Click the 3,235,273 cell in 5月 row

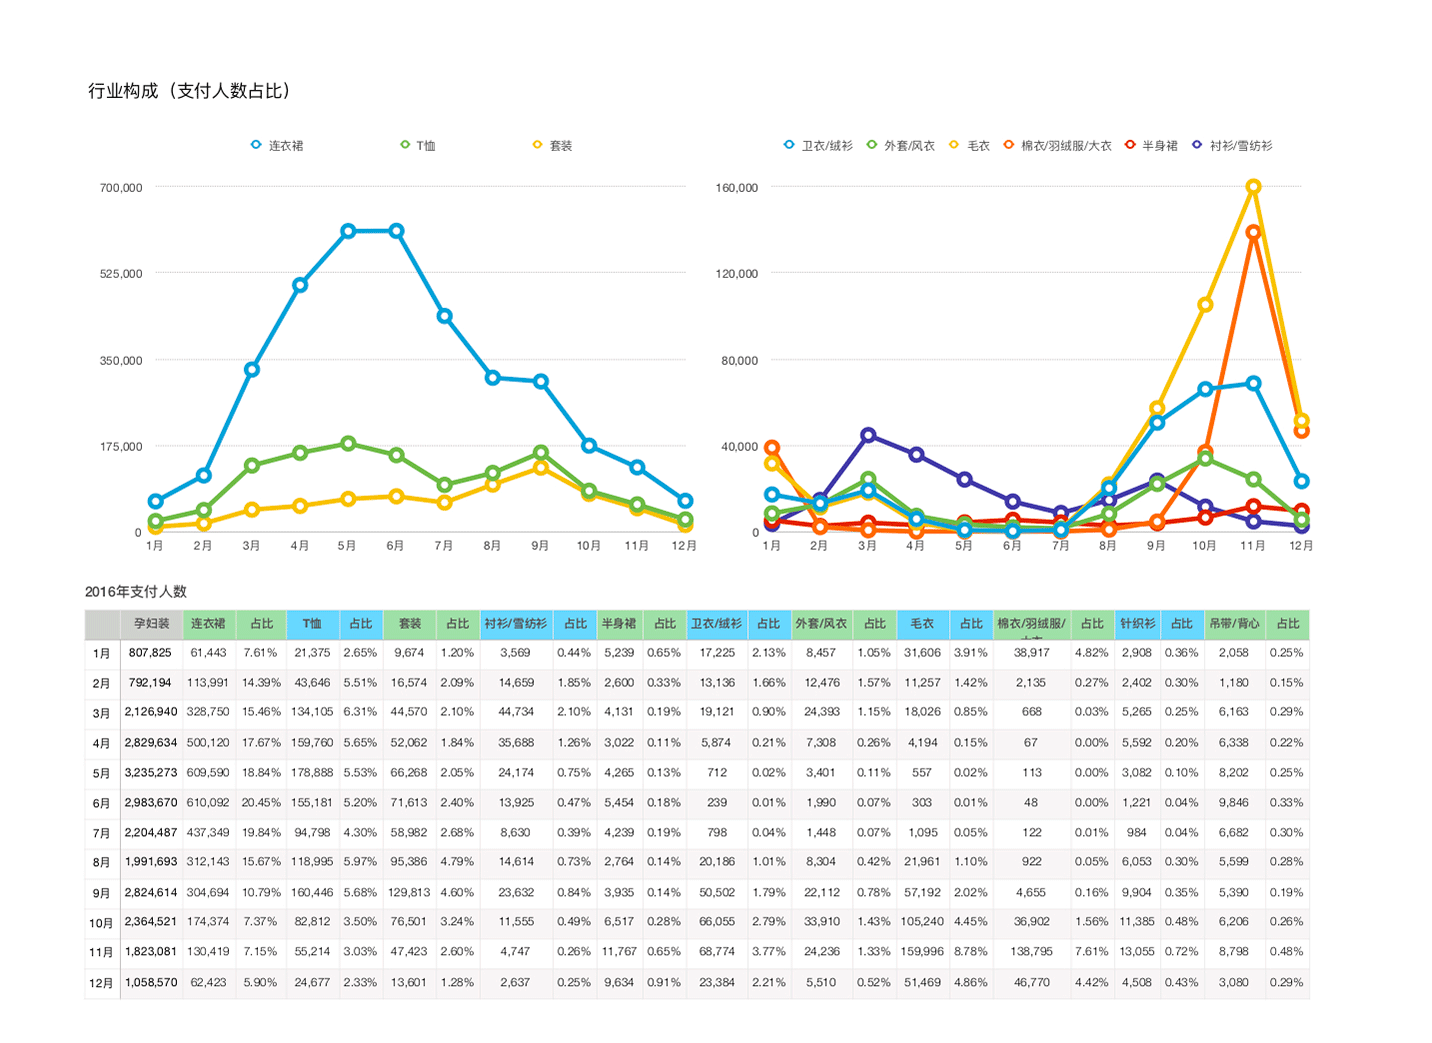tap(151, 773)
